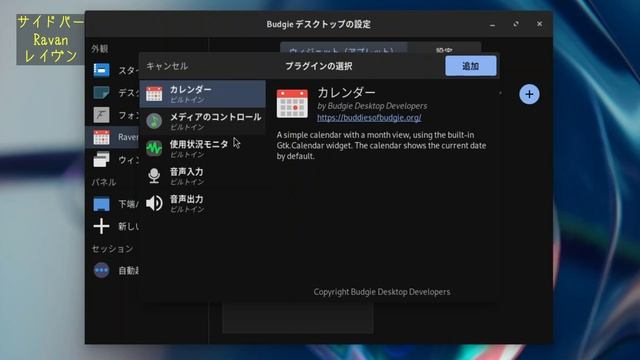Open the windows settings sidebar icon
The height and width of the screenshot is (360, 640).
(x=101, y=160)
